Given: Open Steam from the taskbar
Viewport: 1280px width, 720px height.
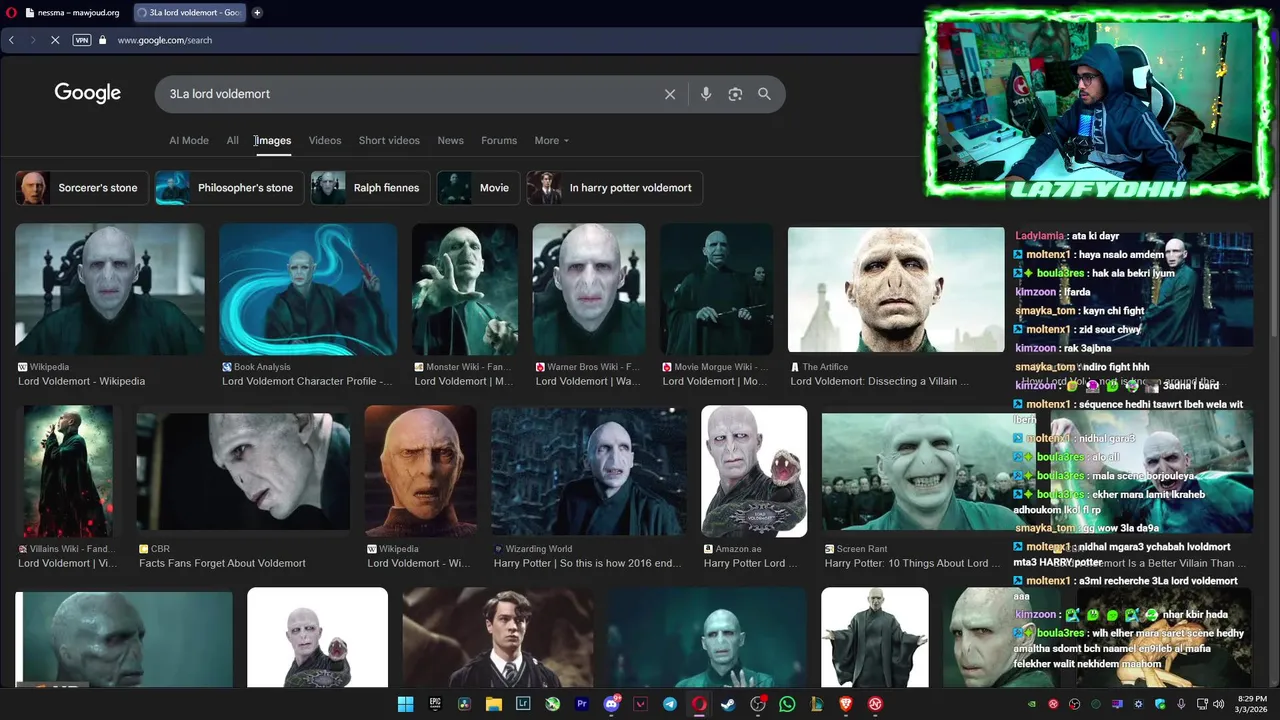Looking at the screenshot, I should click(729, 704).
